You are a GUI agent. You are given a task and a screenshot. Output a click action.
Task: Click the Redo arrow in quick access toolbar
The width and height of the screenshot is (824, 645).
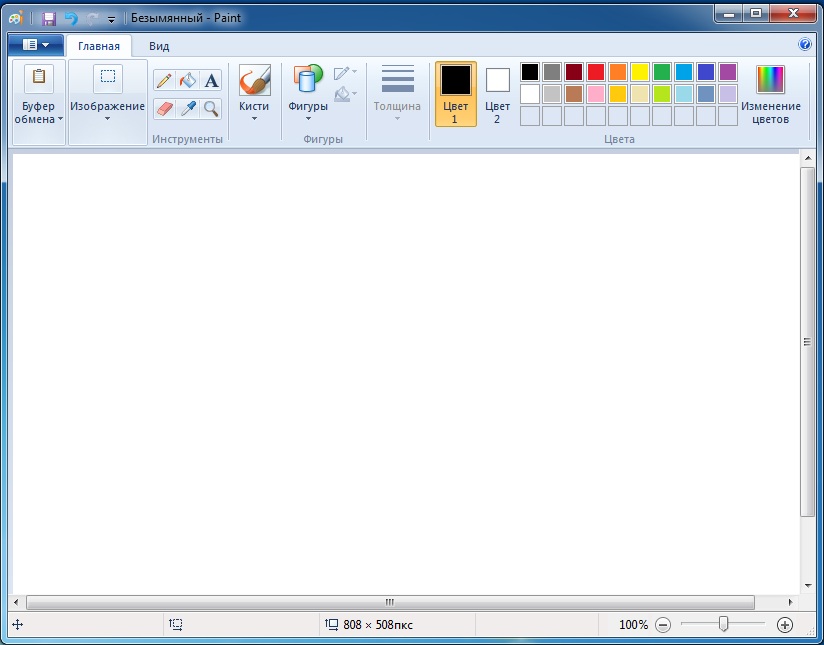92,19
